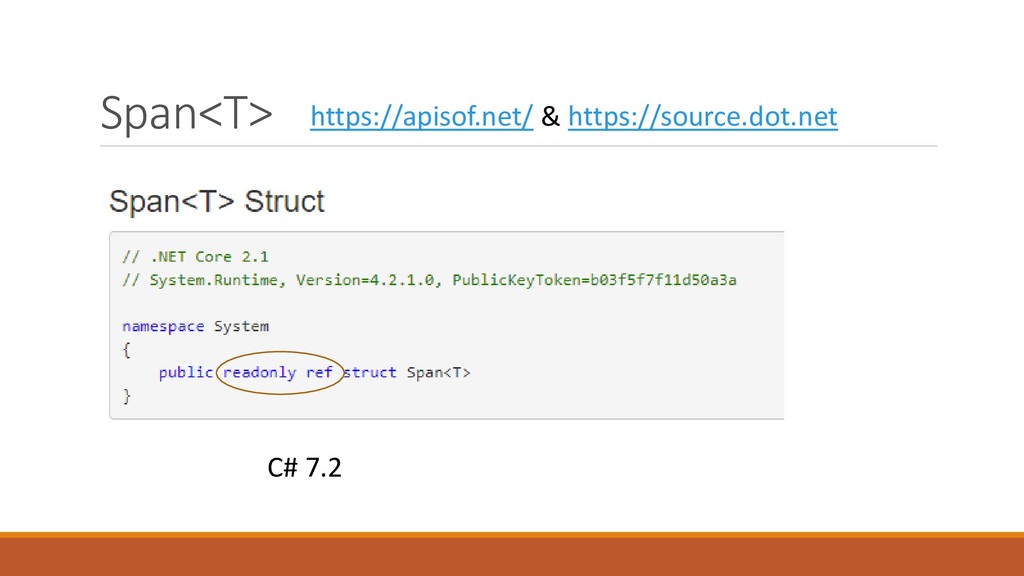Click the 'namespace' keyword

click(x=163, y=326)
